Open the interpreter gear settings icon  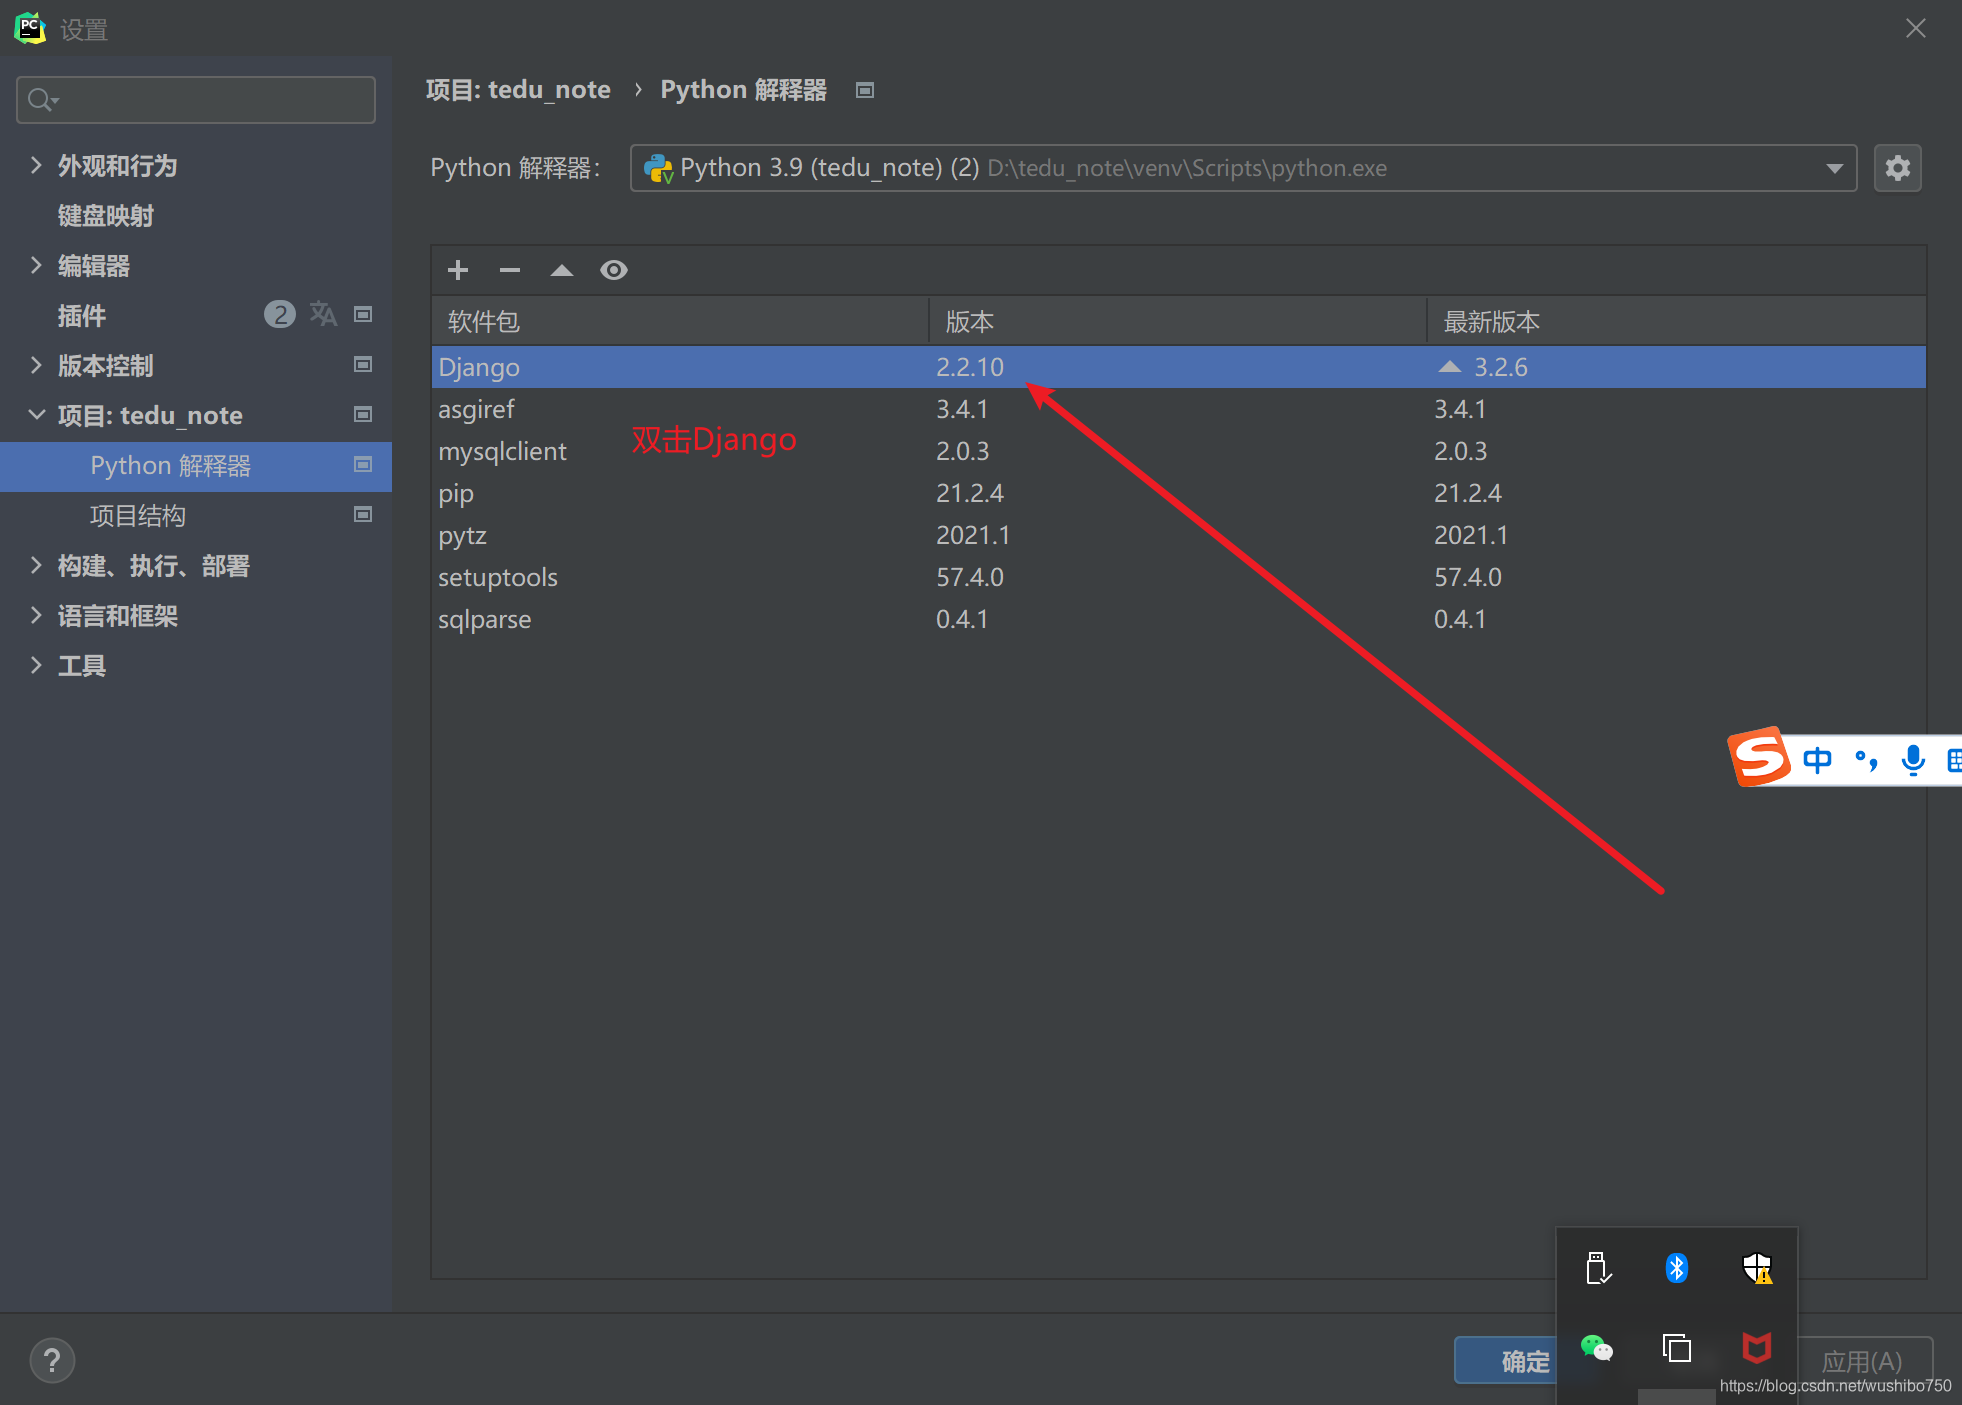(1897, 168)
